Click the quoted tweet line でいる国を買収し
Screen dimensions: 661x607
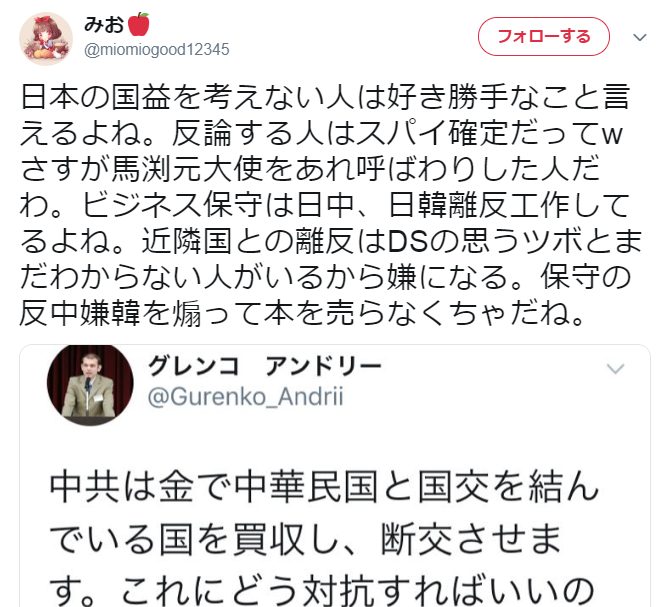click(305, 538)
